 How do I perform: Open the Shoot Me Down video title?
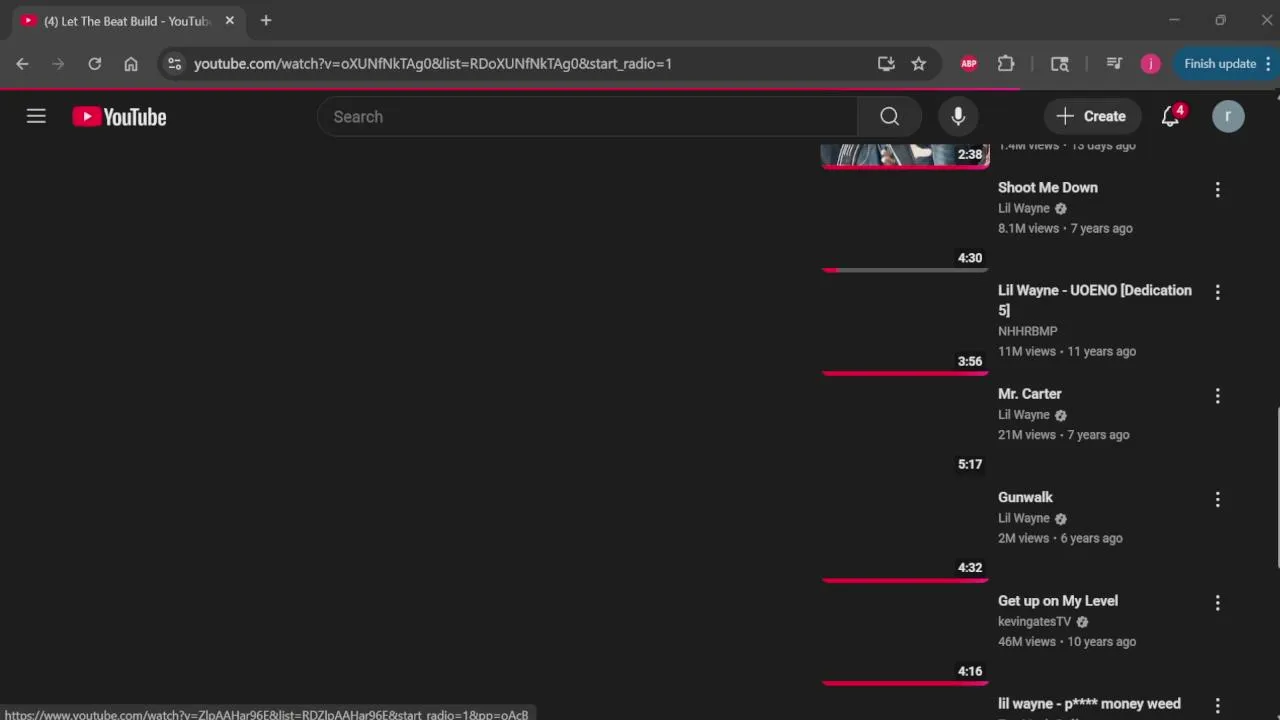tap(1047, 188)
